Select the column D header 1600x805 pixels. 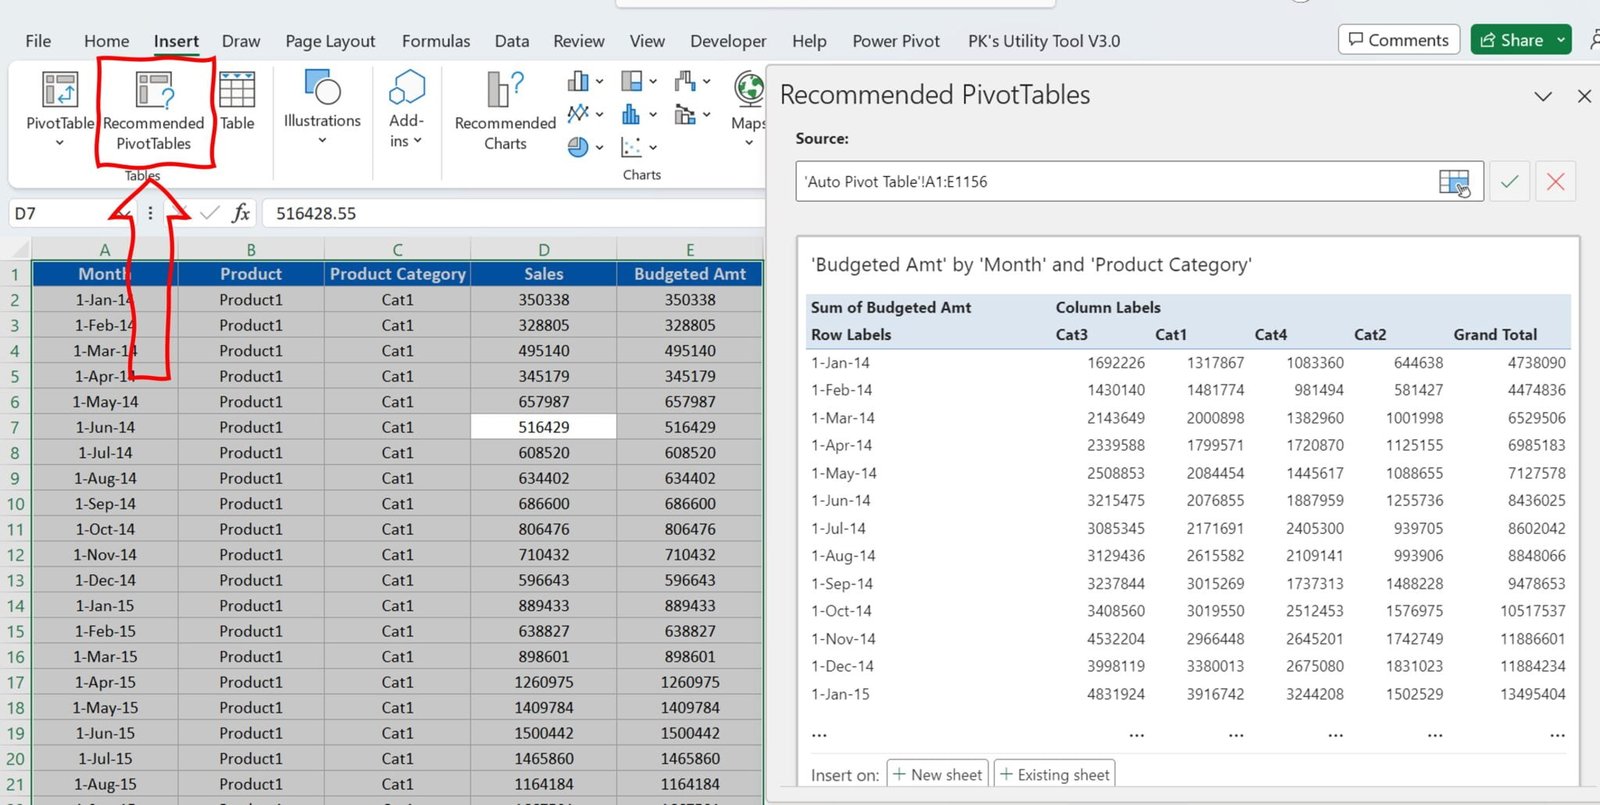544,250
